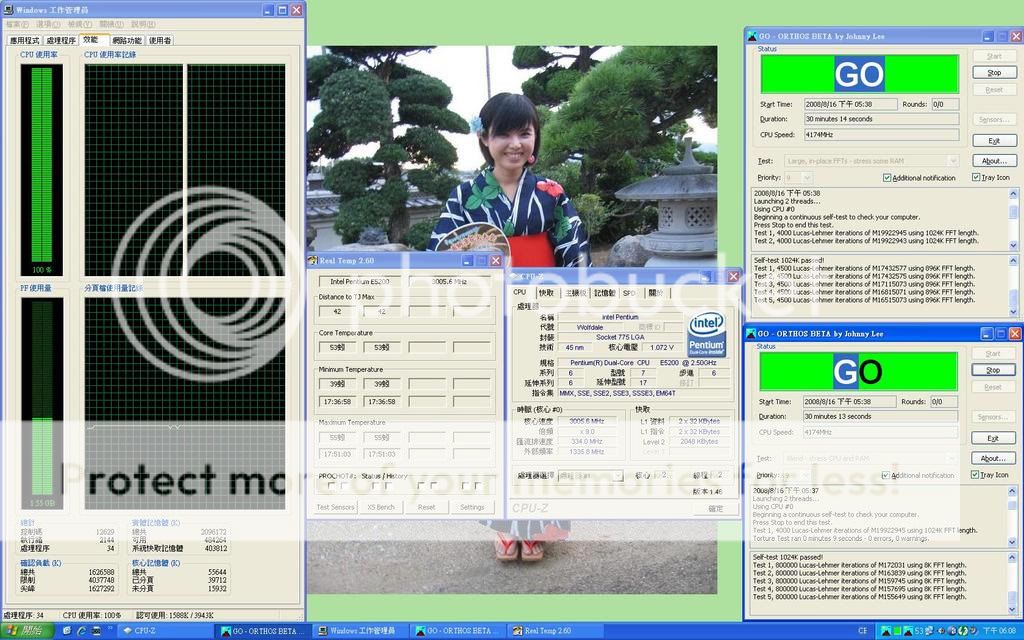Open the Test dropdown in the top ORTHOS window
Image resolution: width=1024 pixels, height=640 pixels.
click(x=953, y=161)
